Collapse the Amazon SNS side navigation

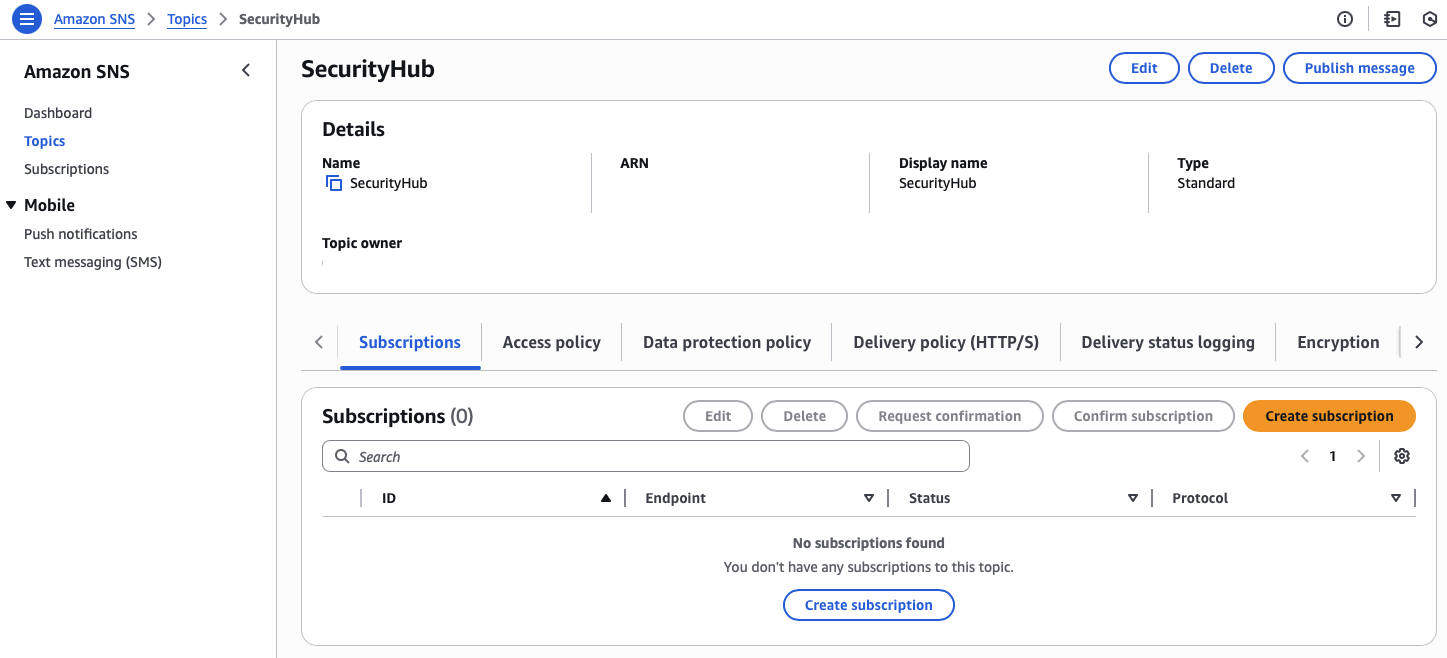246,71
